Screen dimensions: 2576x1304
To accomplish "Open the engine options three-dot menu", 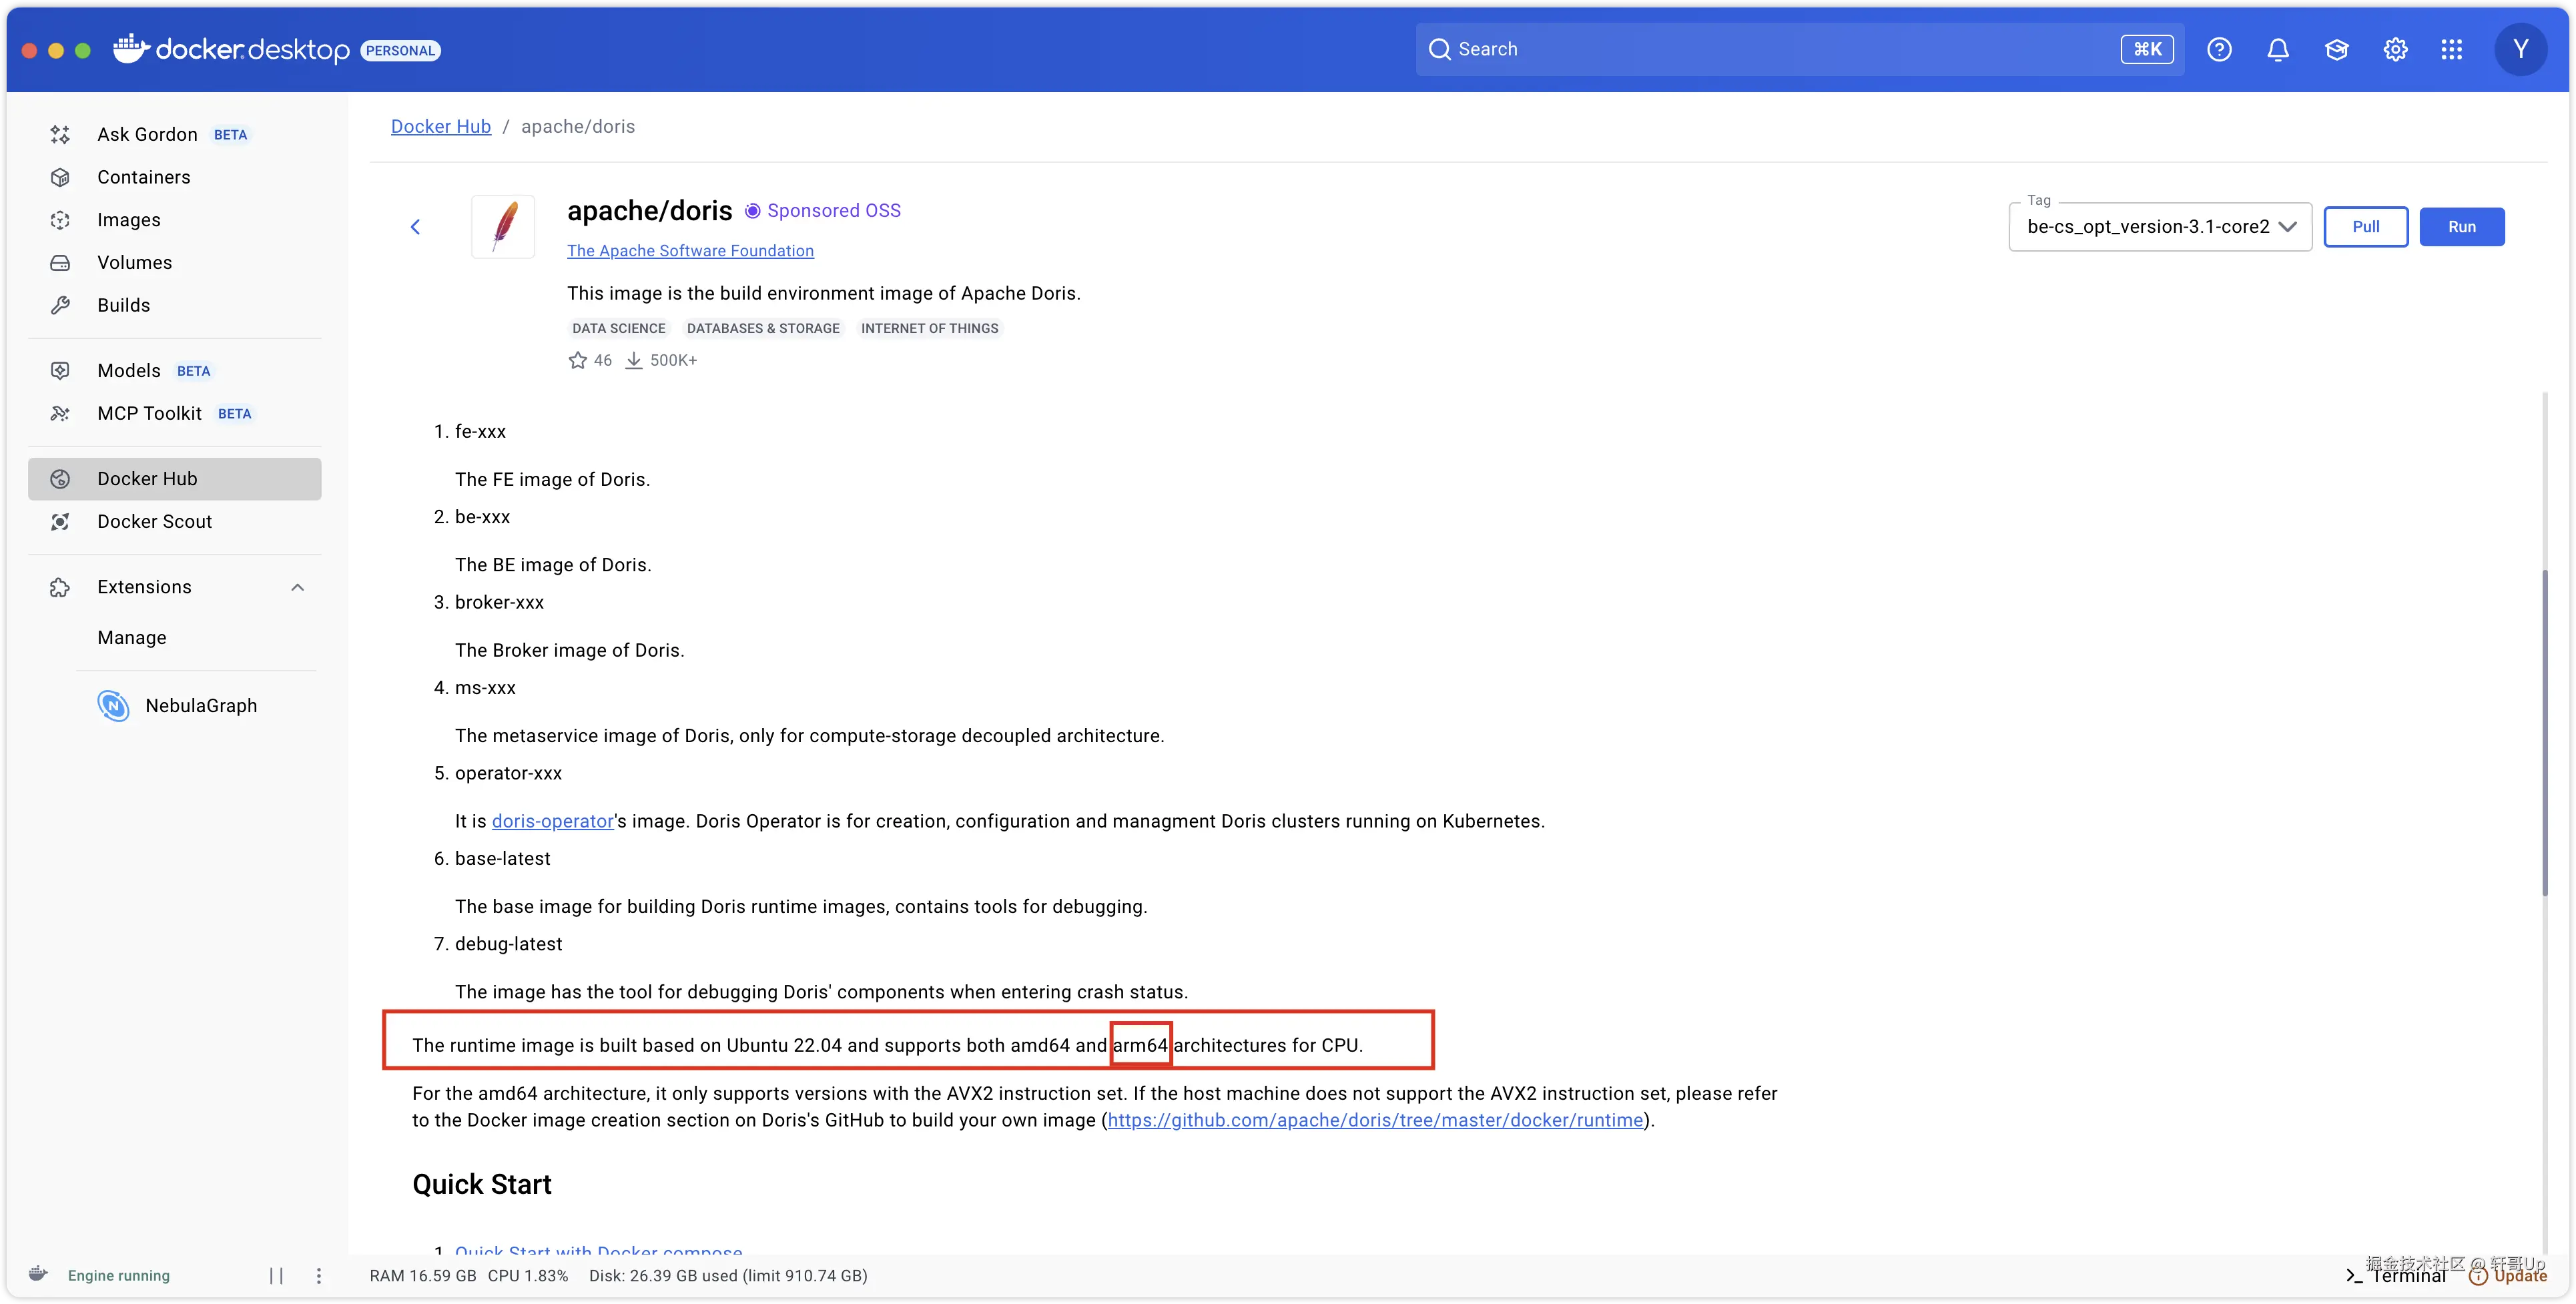I will coord(318,1275).
